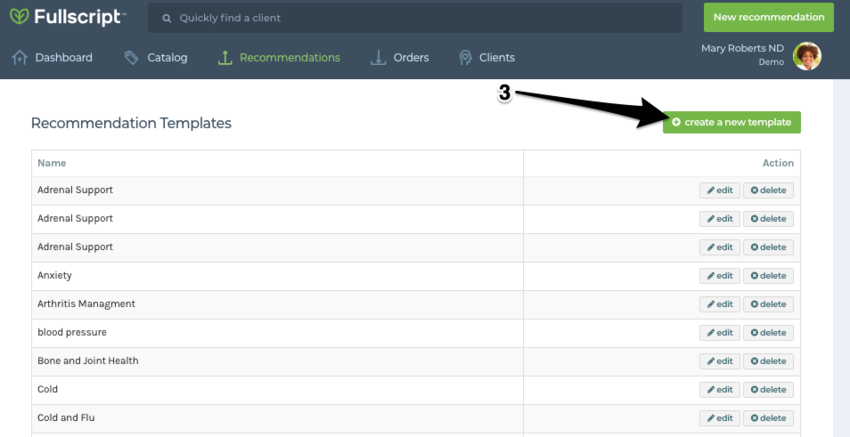Click the Dashboard house icon
The image size is (850, 437).
pyautogui.click(x=19, y=58)
